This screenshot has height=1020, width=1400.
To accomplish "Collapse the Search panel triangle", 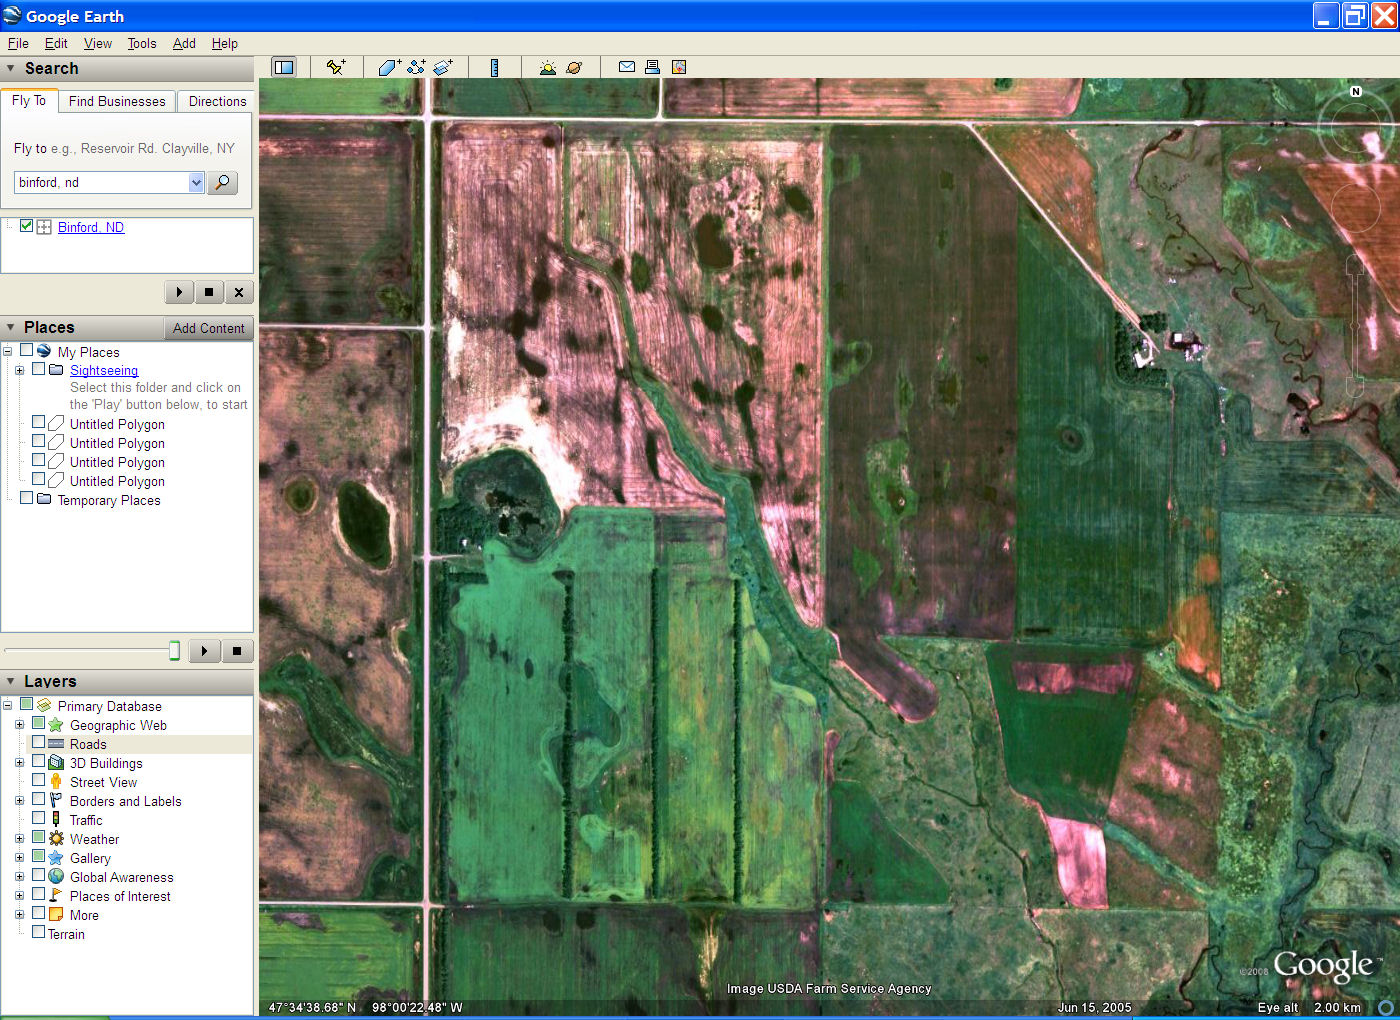I will 11,69.
